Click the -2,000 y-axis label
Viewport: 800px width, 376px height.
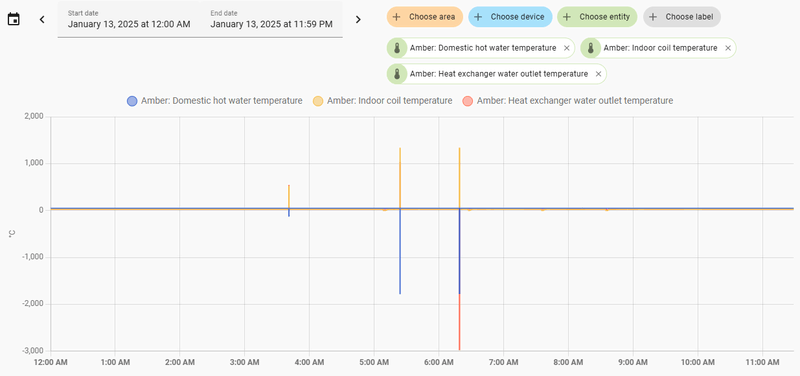(34, 304)
